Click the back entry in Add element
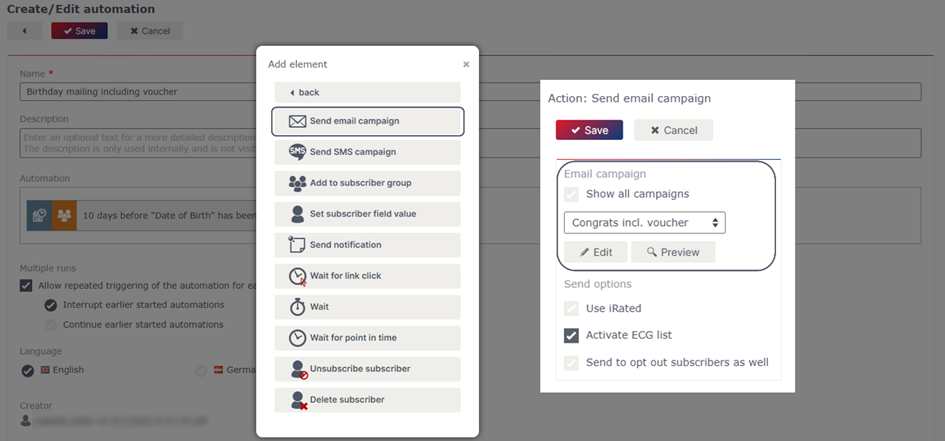The width and height of the screenshot is (945, 441). click(x=368, y=92)
